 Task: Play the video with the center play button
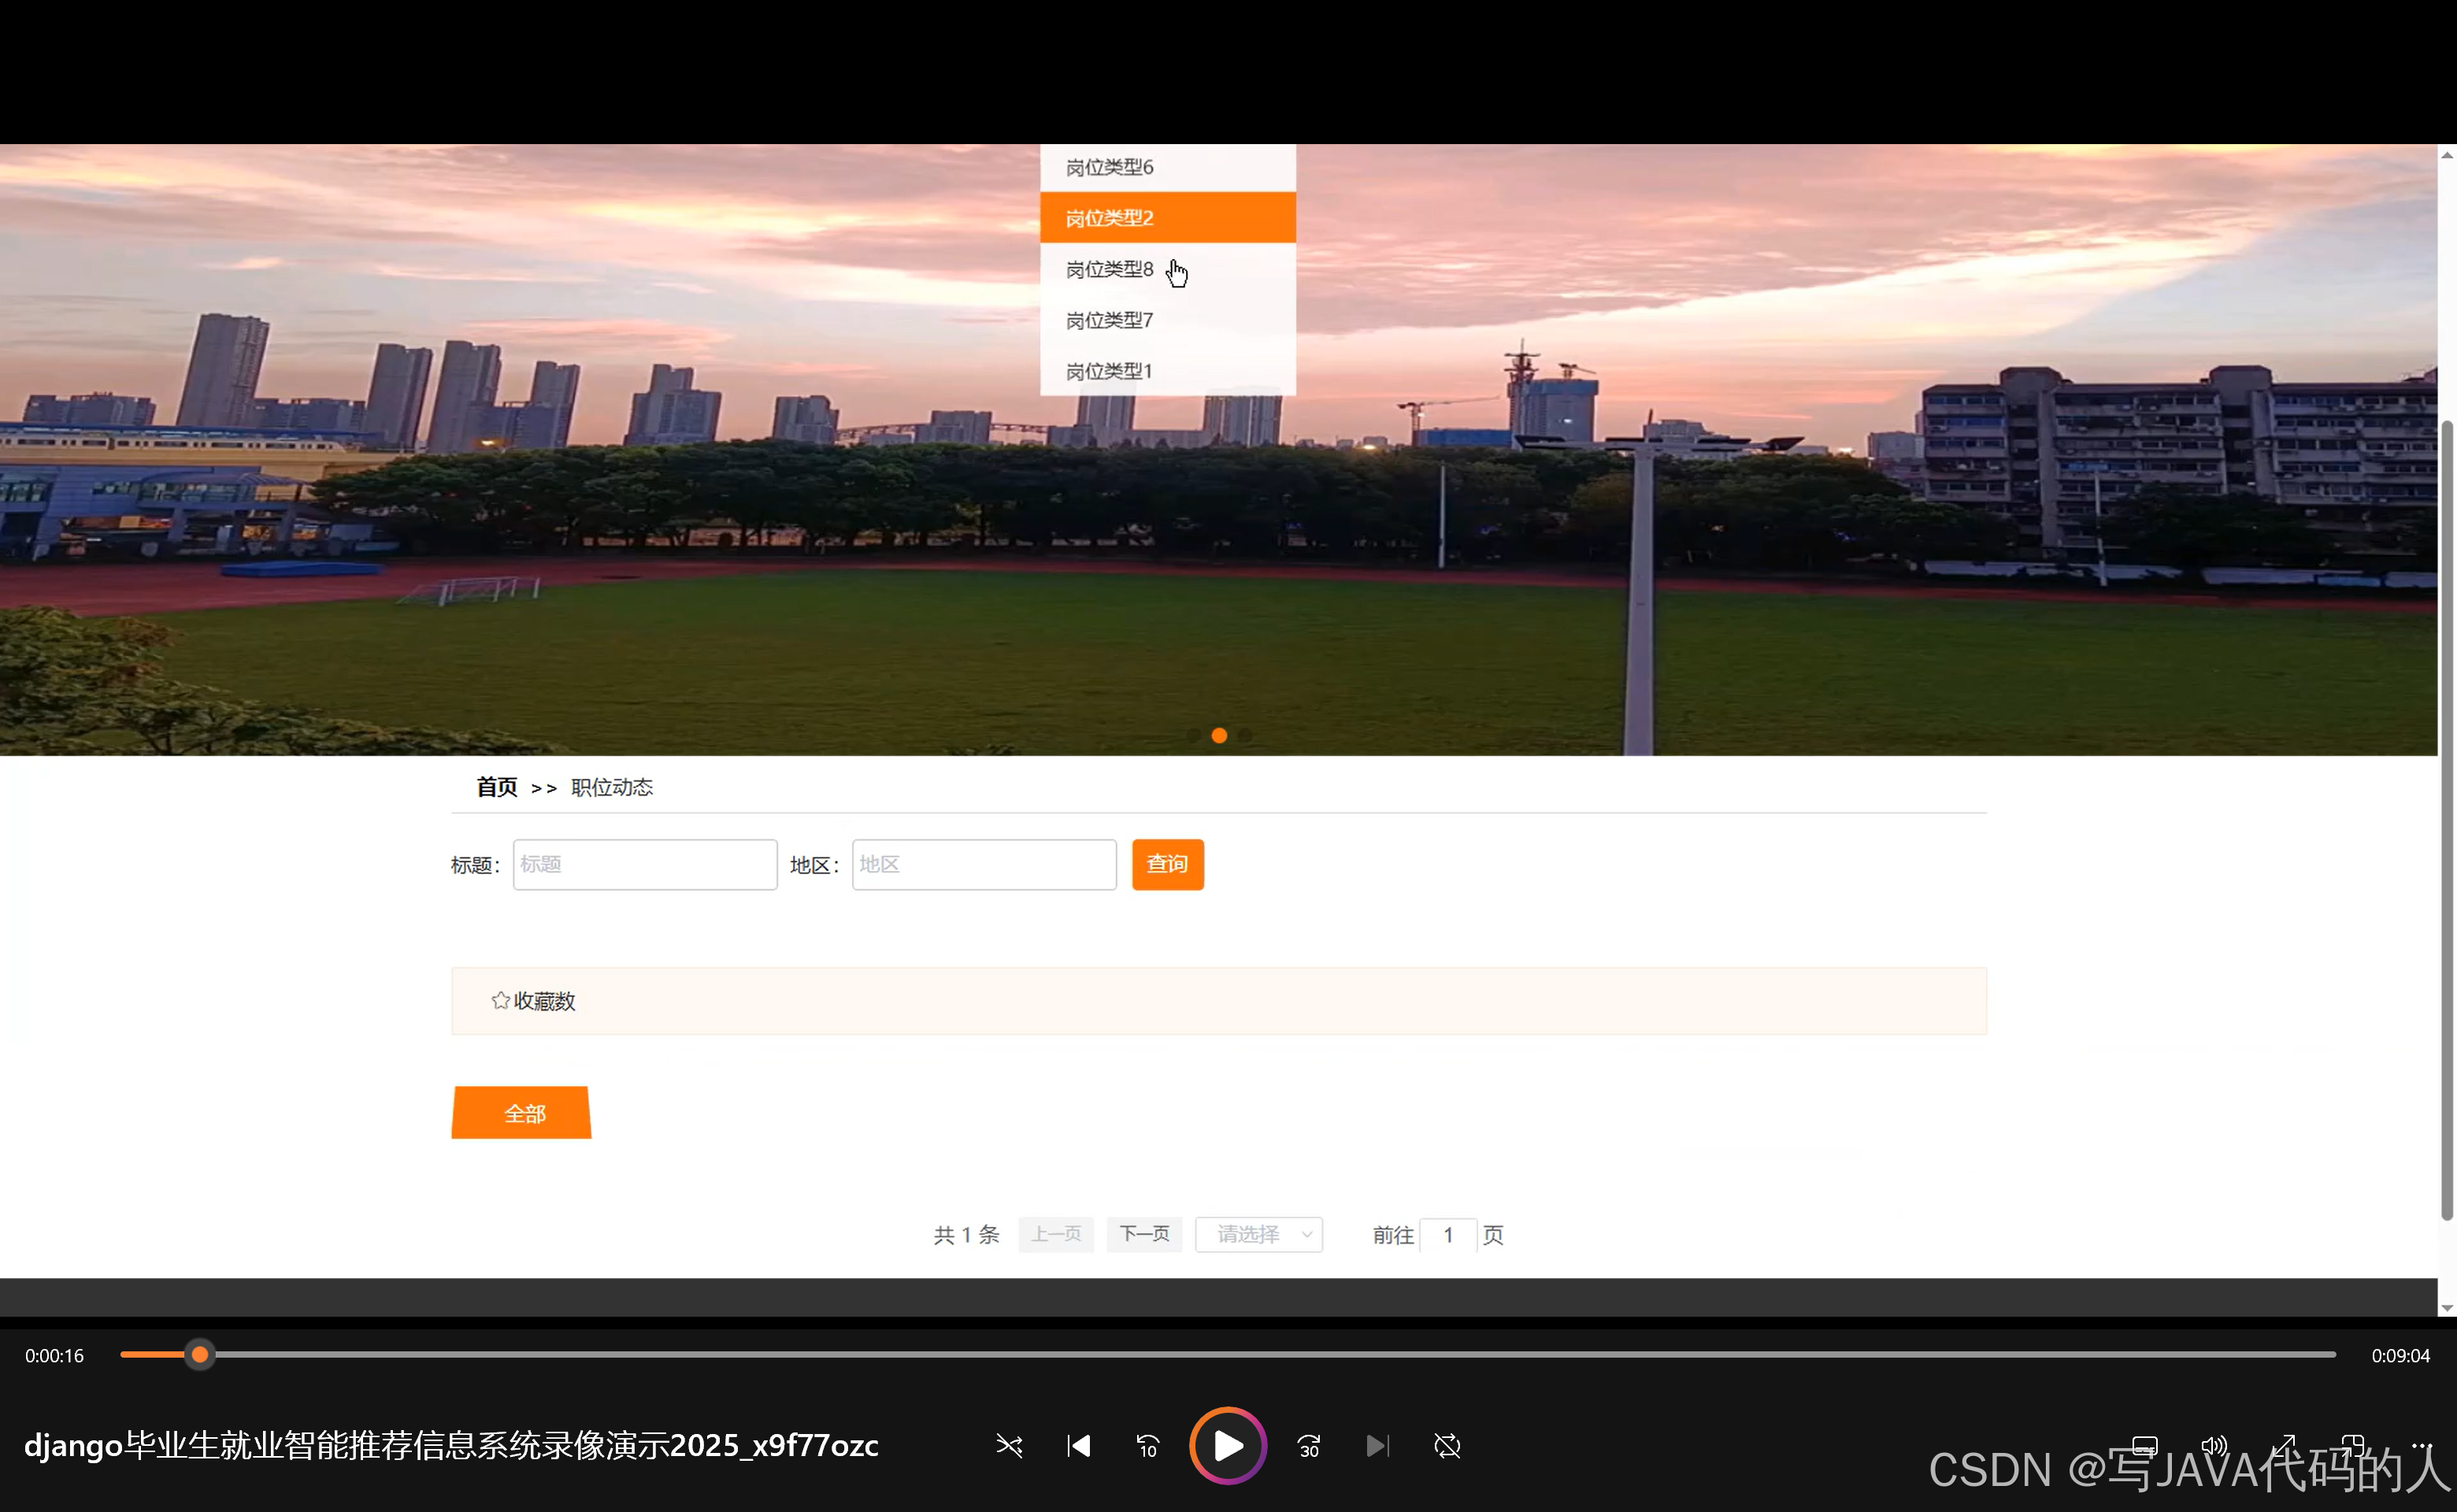(1228, 1445)
